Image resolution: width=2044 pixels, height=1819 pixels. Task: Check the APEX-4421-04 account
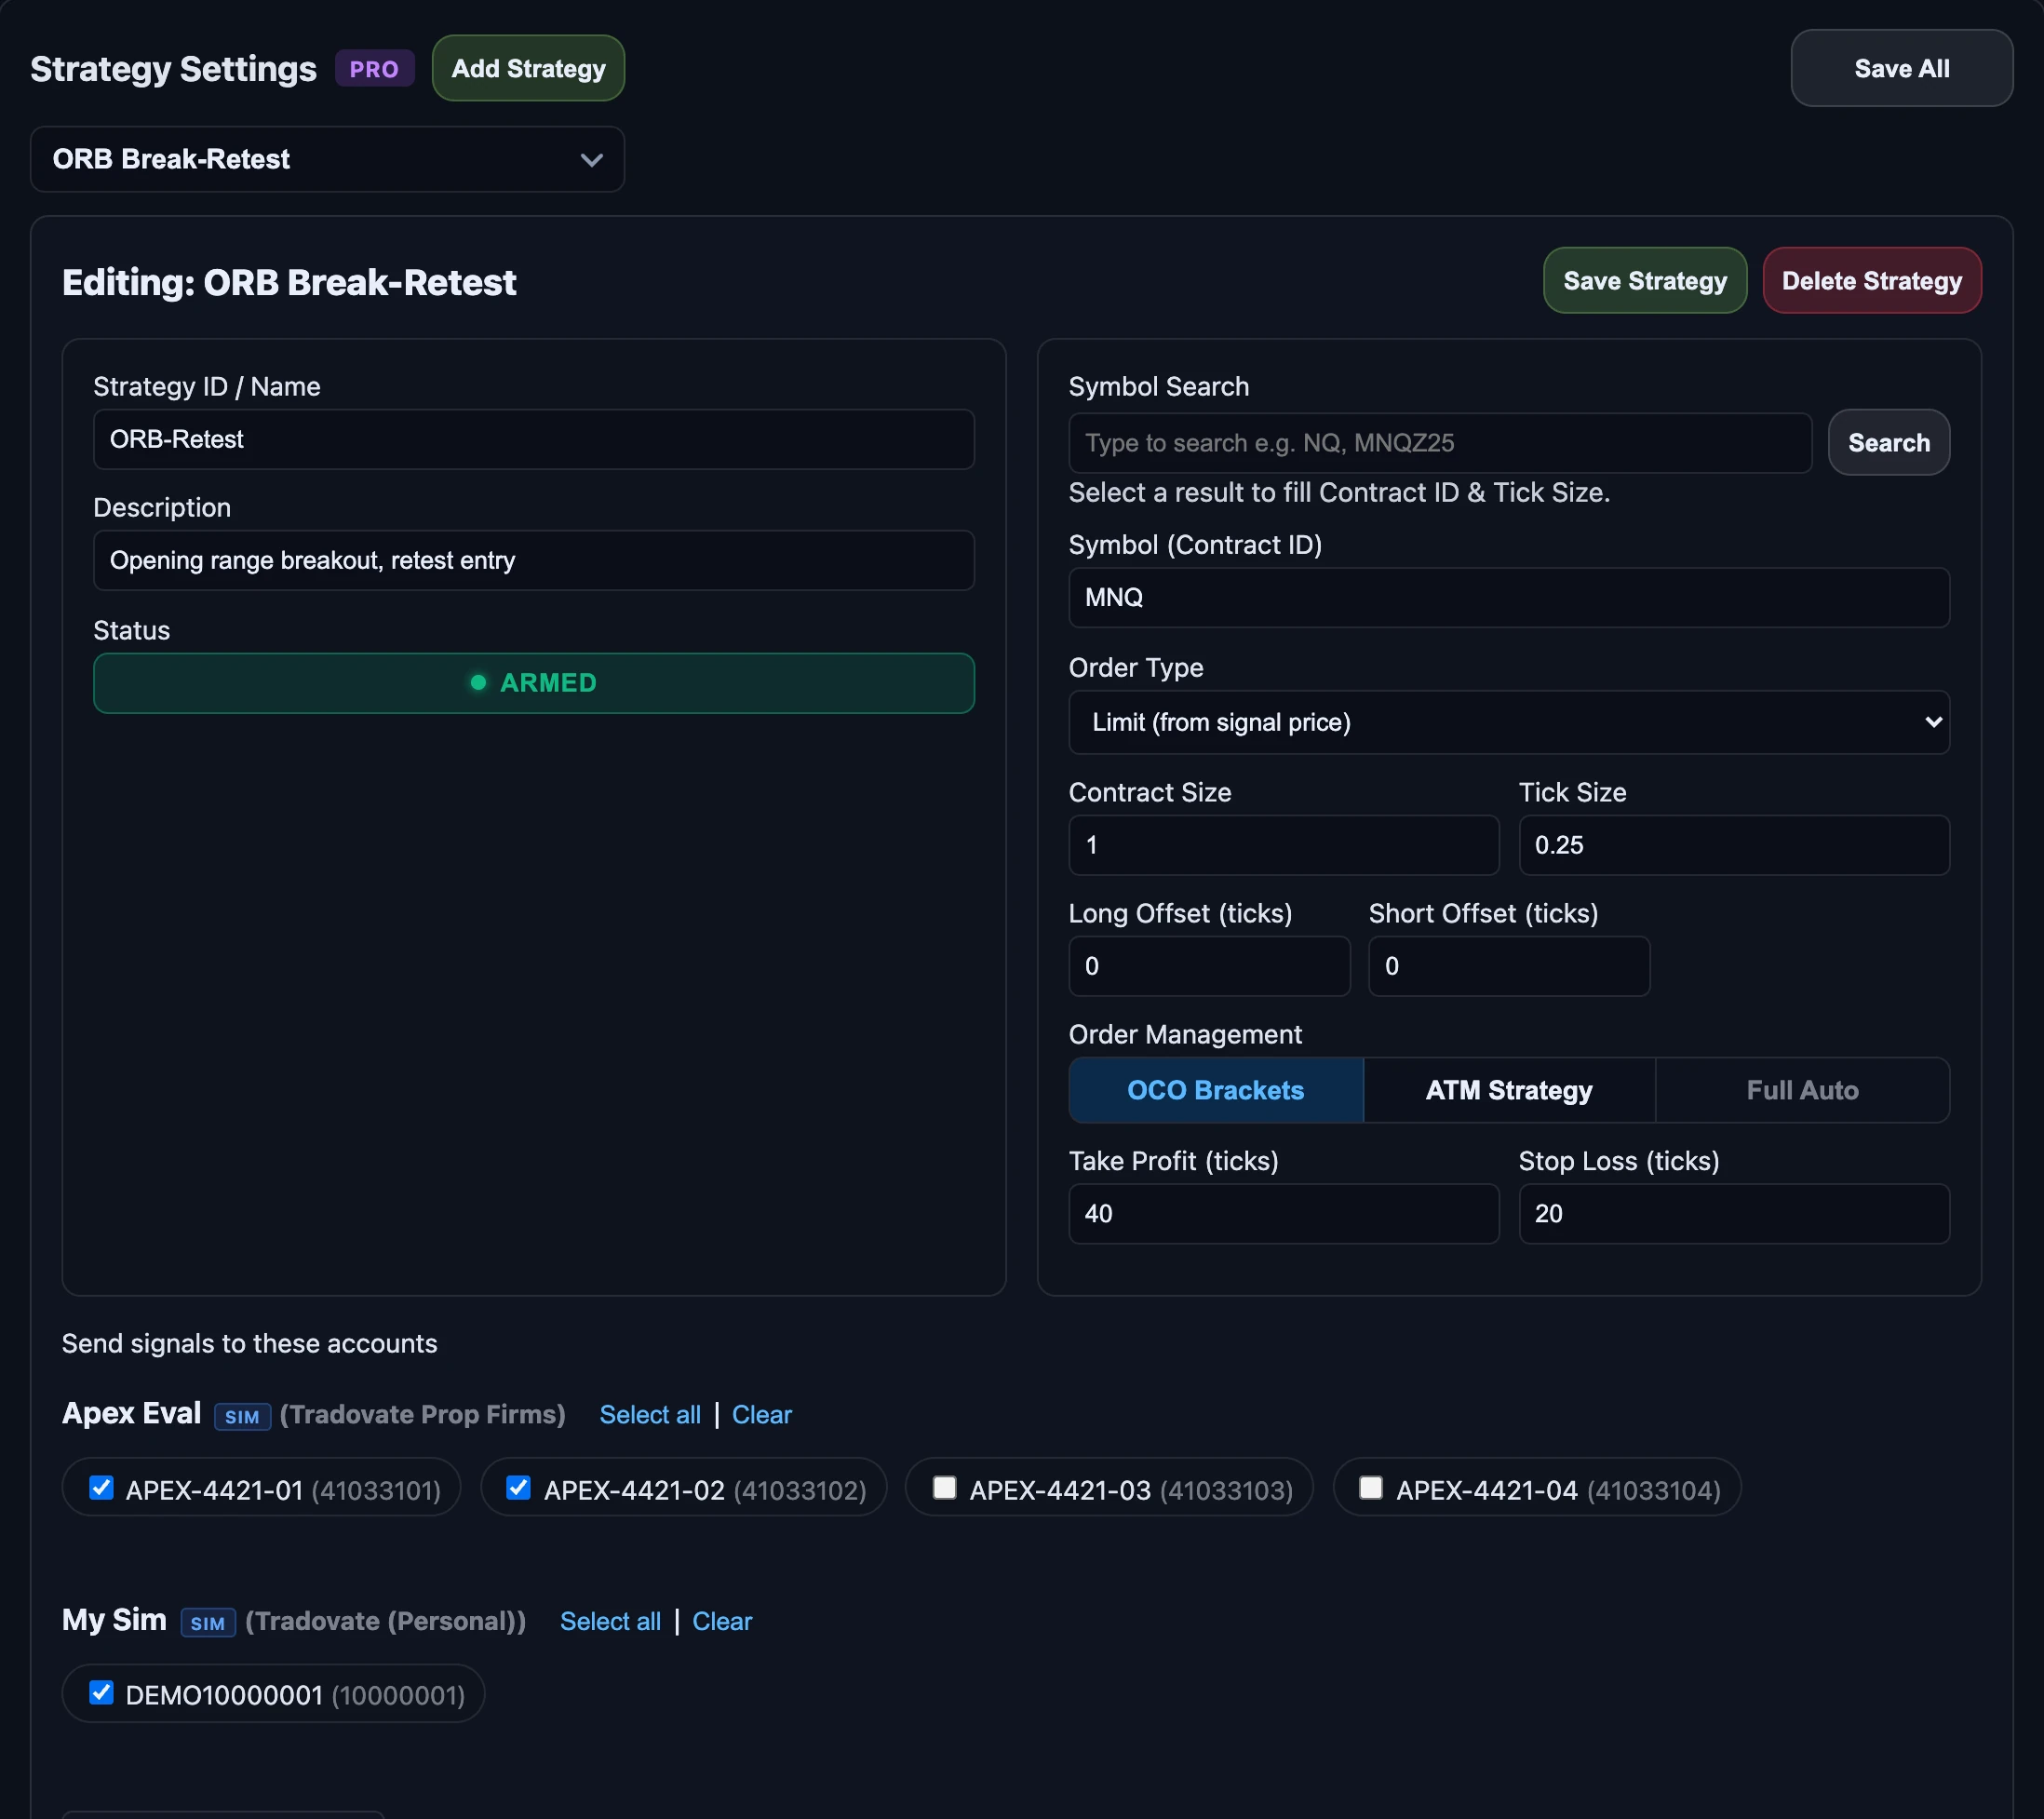(x=1371, y=1488)
